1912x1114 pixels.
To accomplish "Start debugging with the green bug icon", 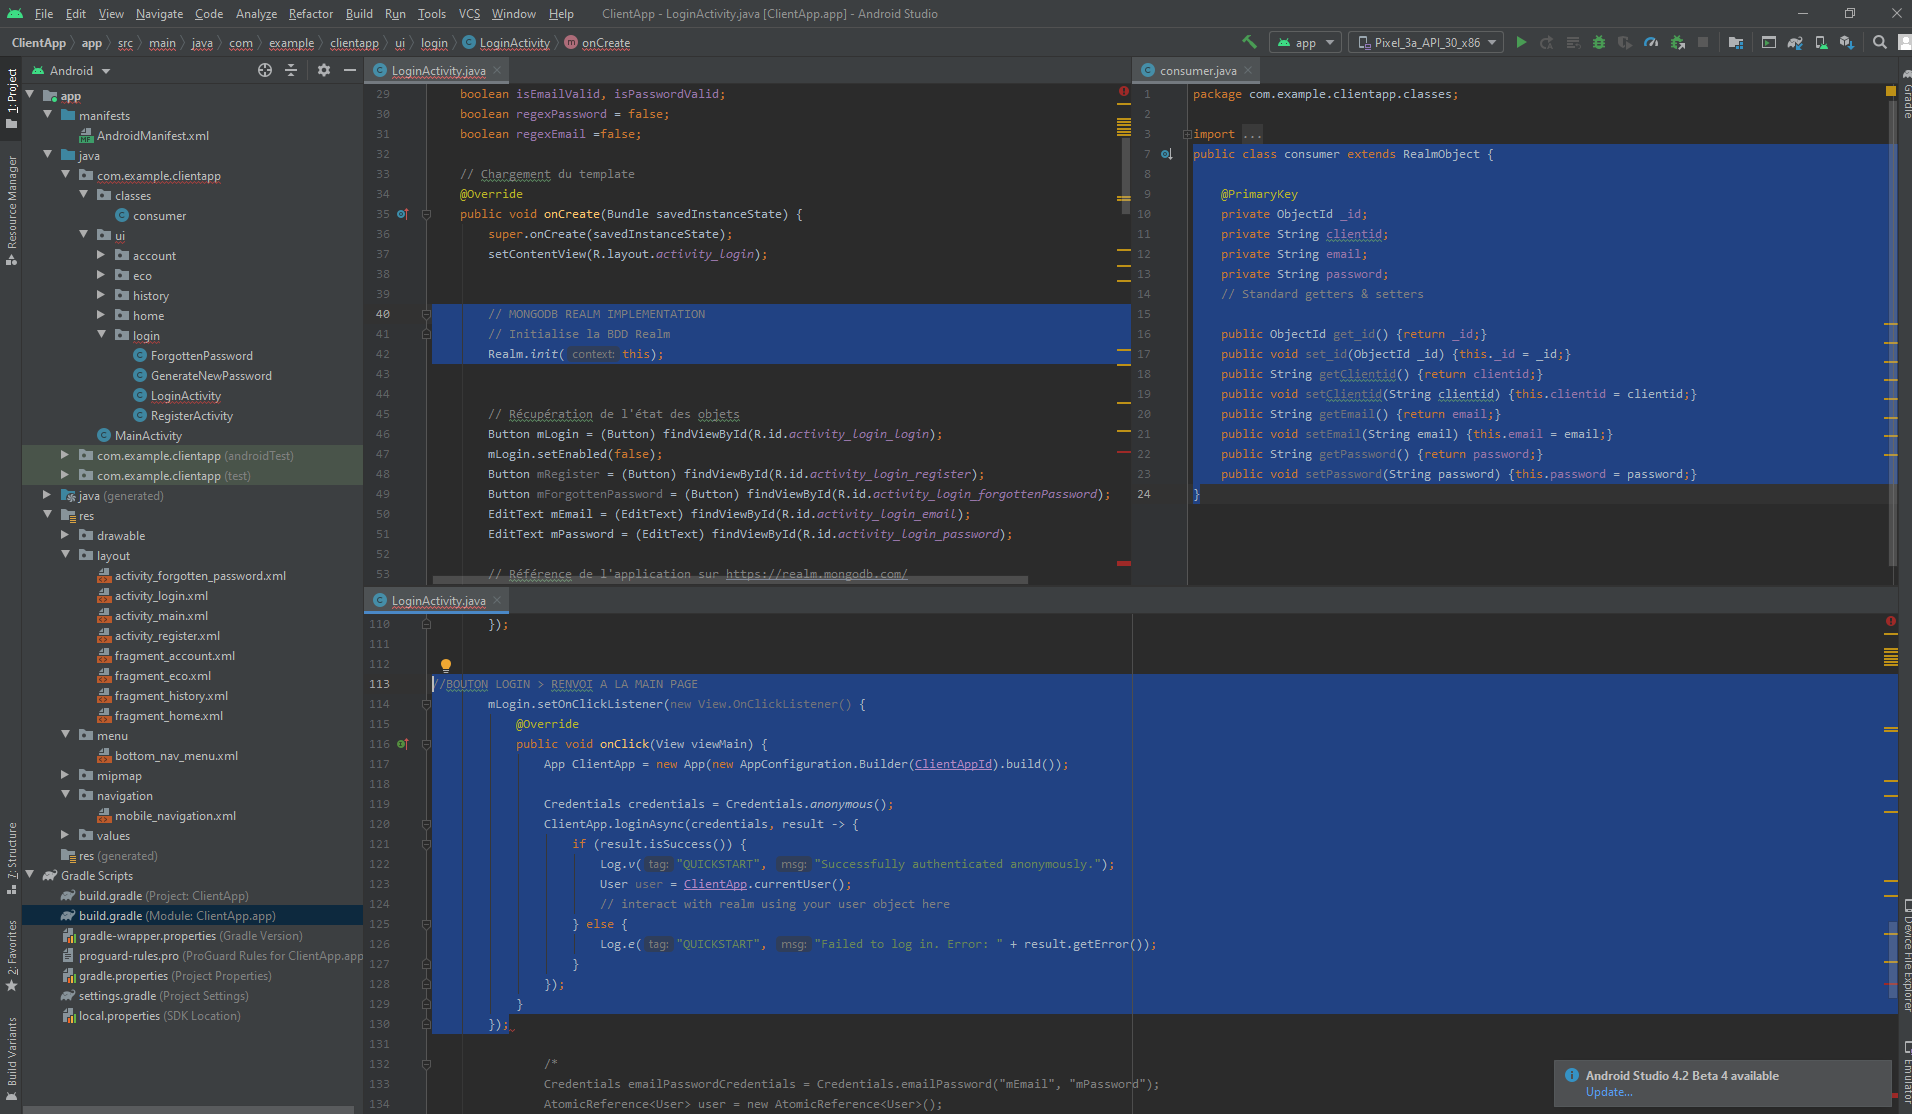I will click(x=1598, y=42).
